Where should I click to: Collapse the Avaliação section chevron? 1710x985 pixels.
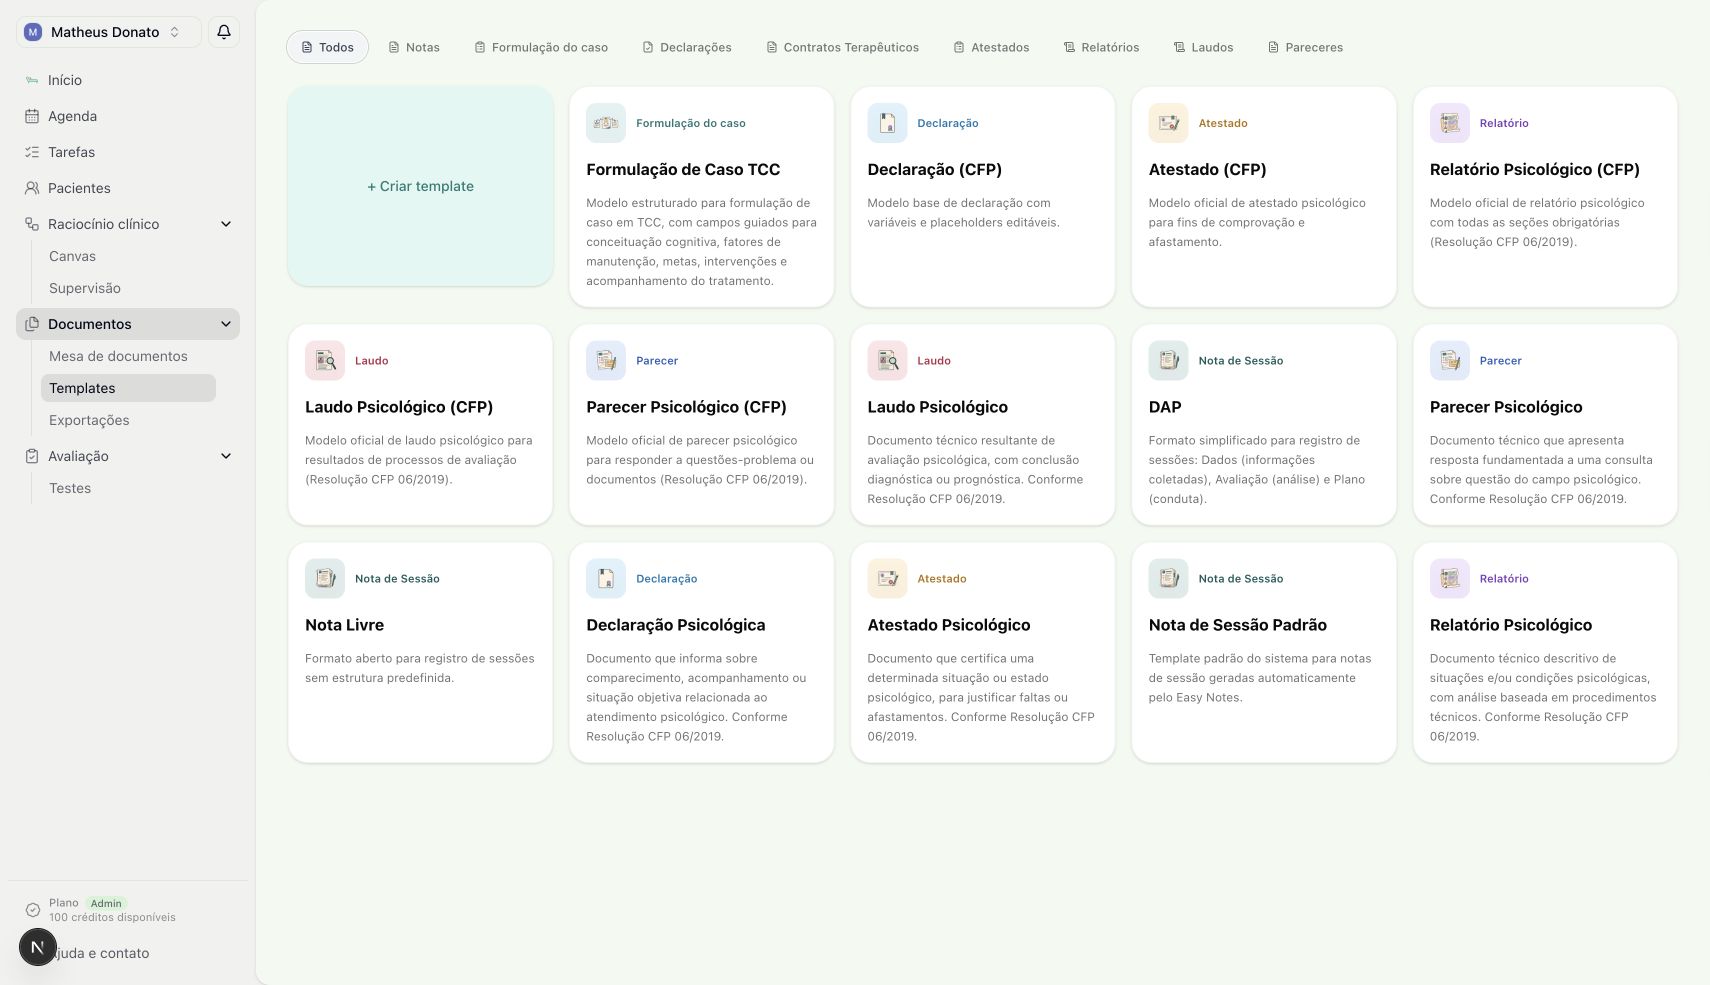point(226,456)
